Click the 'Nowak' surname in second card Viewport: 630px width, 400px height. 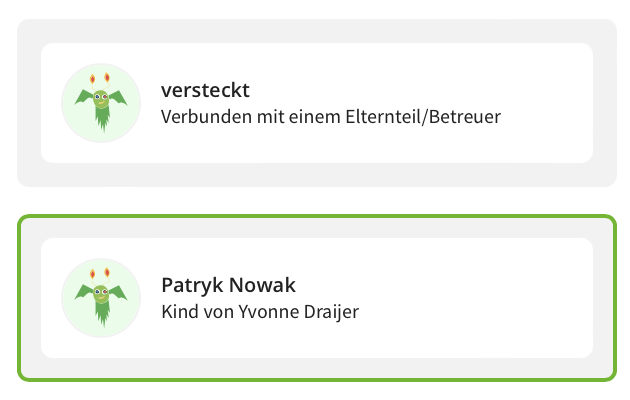[x=262, y=285]
